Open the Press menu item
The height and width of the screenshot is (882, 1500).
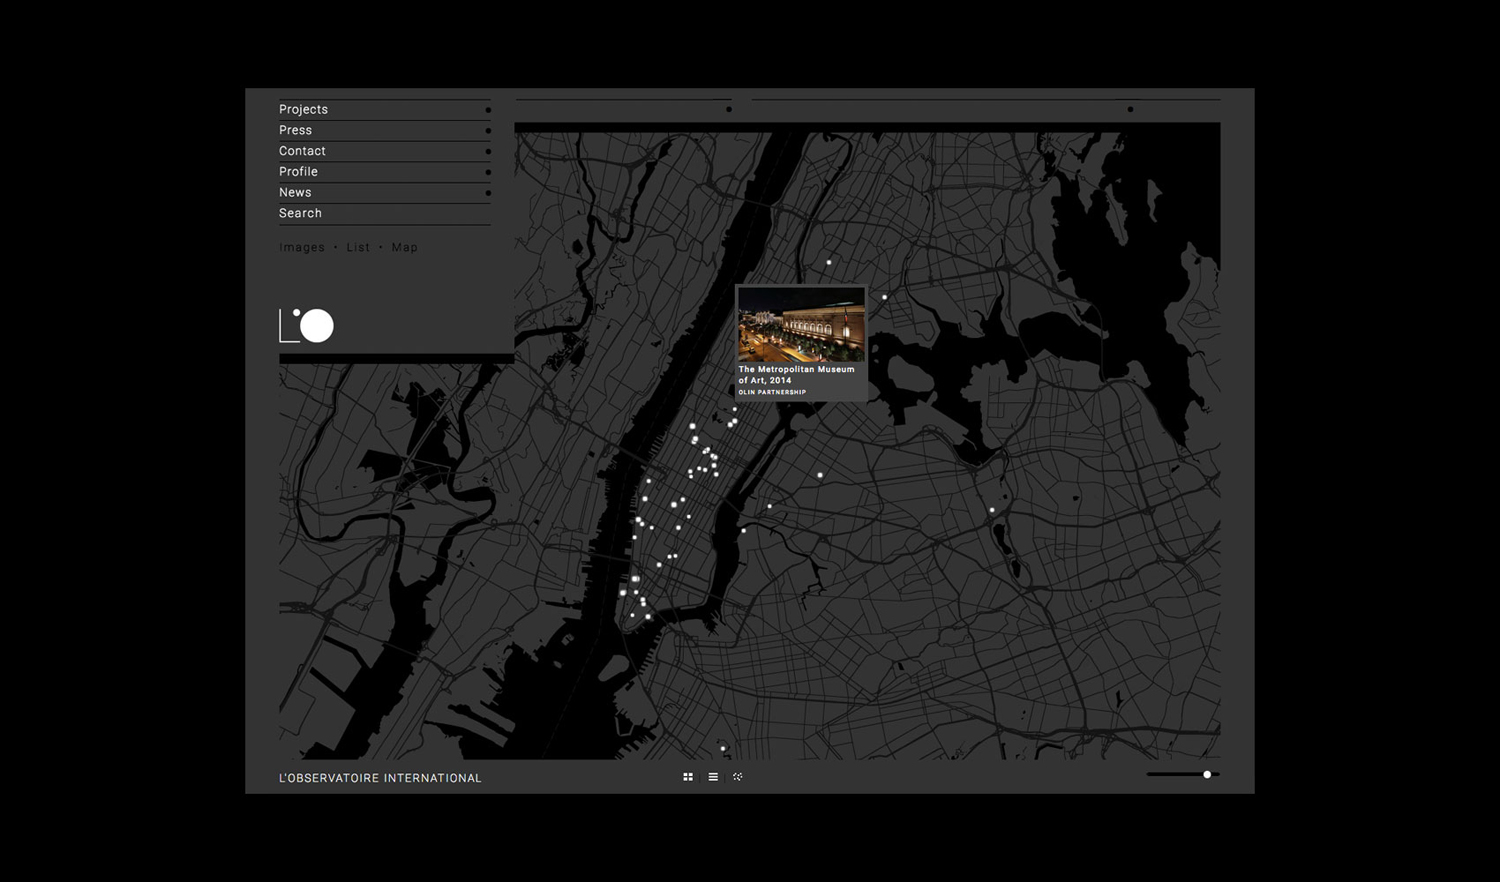click(x=385, y=131)
